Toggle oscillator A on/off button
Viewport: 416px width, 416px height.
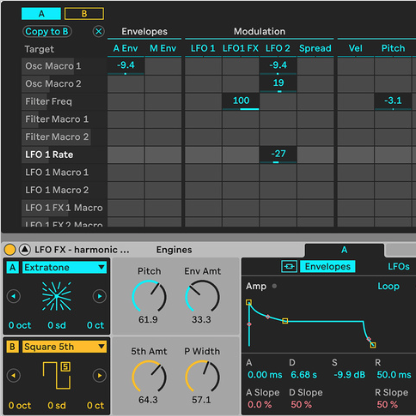(12, 267)
